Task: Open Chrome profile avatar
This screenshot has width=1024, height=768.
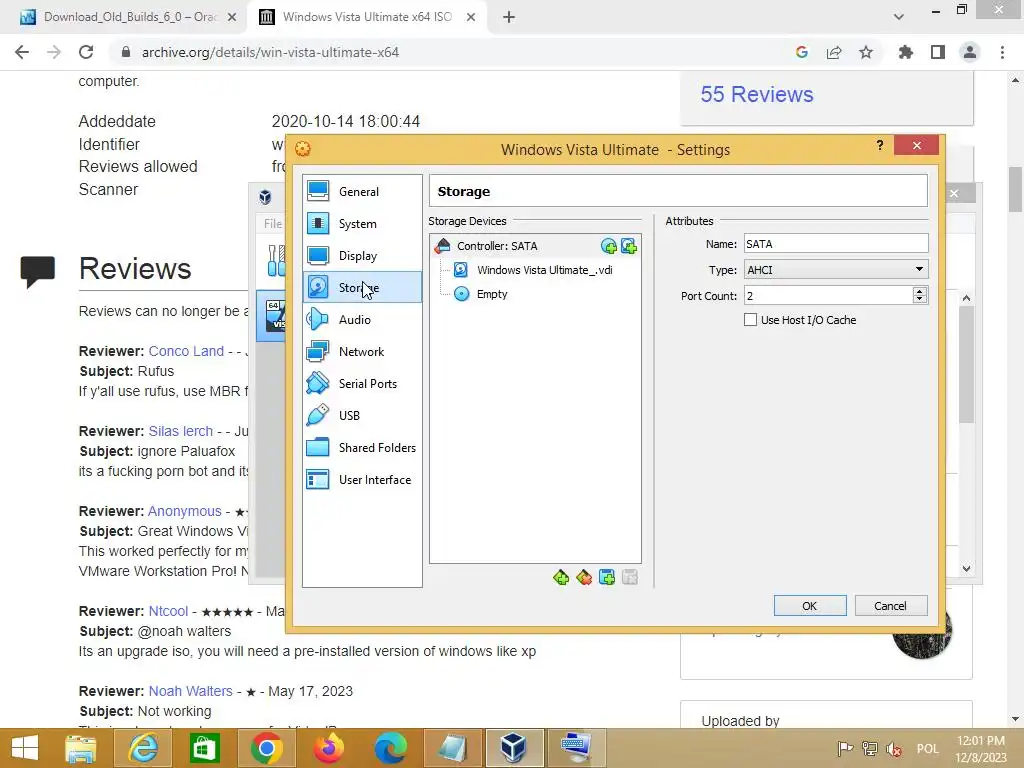Action: point(970,52)
